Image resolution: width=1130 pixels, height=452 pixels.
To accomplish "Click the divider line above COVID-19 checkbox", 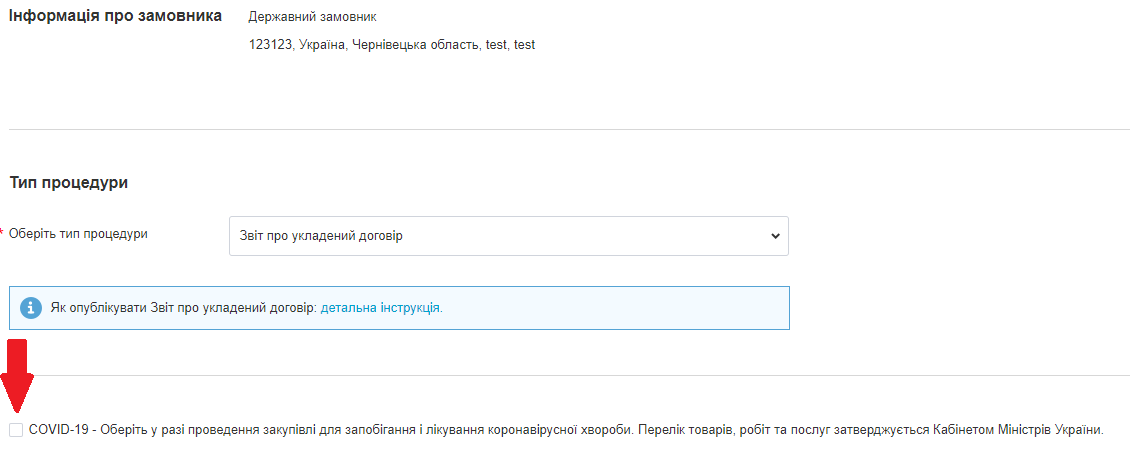I will pyautogui.click(x=569, y=375).
